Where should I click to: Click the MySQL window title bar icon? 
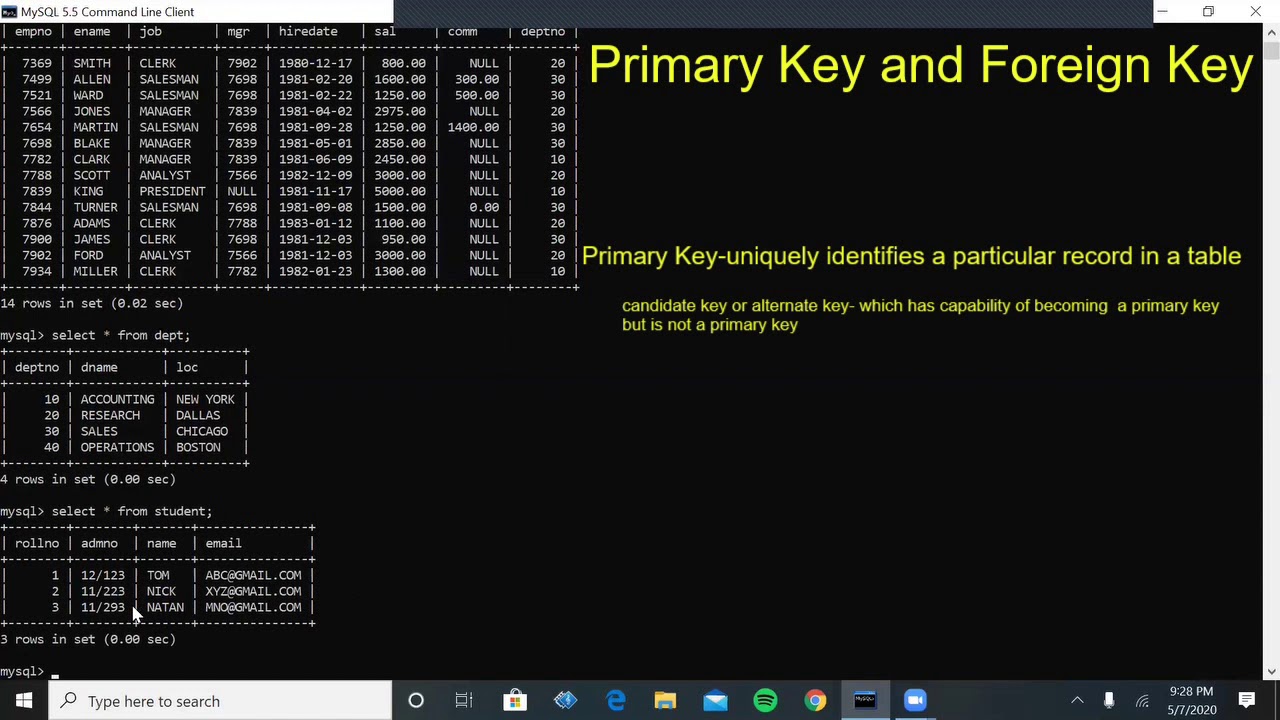[9, 12]
